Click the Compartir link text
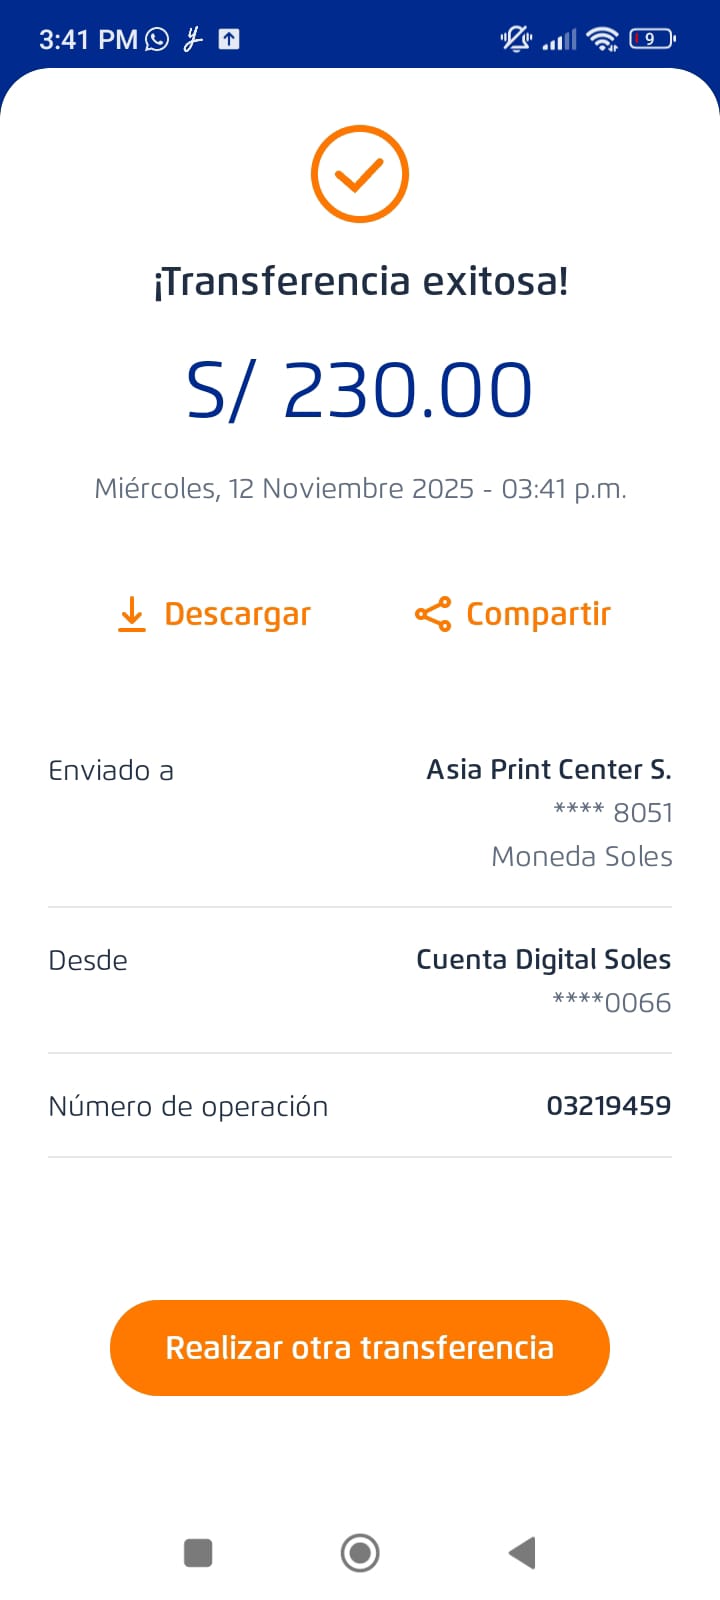The width and height of the screenshot is (720, 1600). click(x=538, y=614)
